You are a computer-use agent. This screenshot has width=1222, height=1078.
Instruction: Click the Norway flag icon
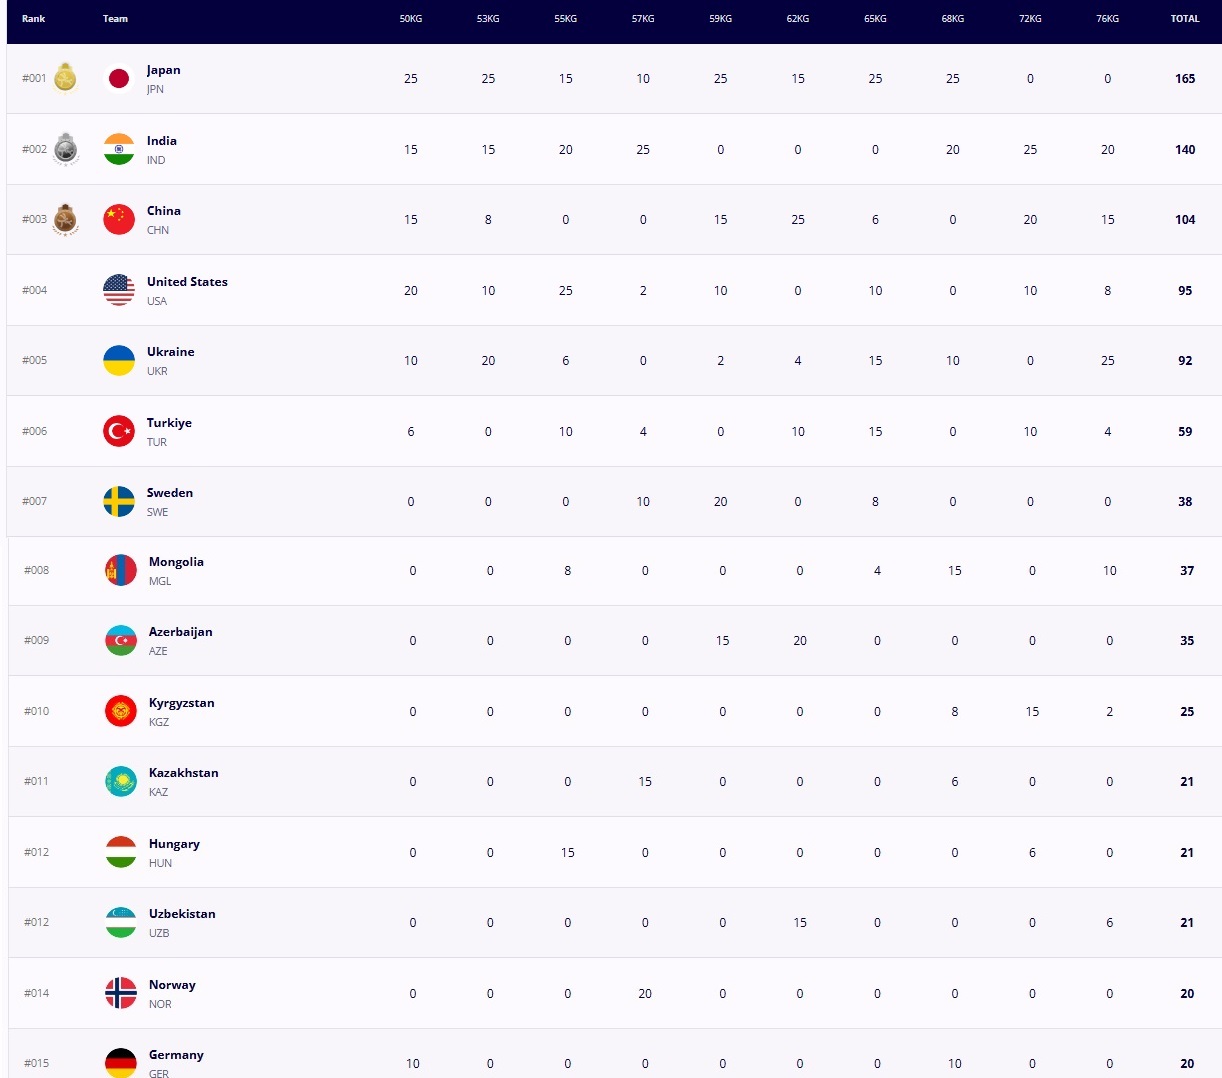(121, 993)
